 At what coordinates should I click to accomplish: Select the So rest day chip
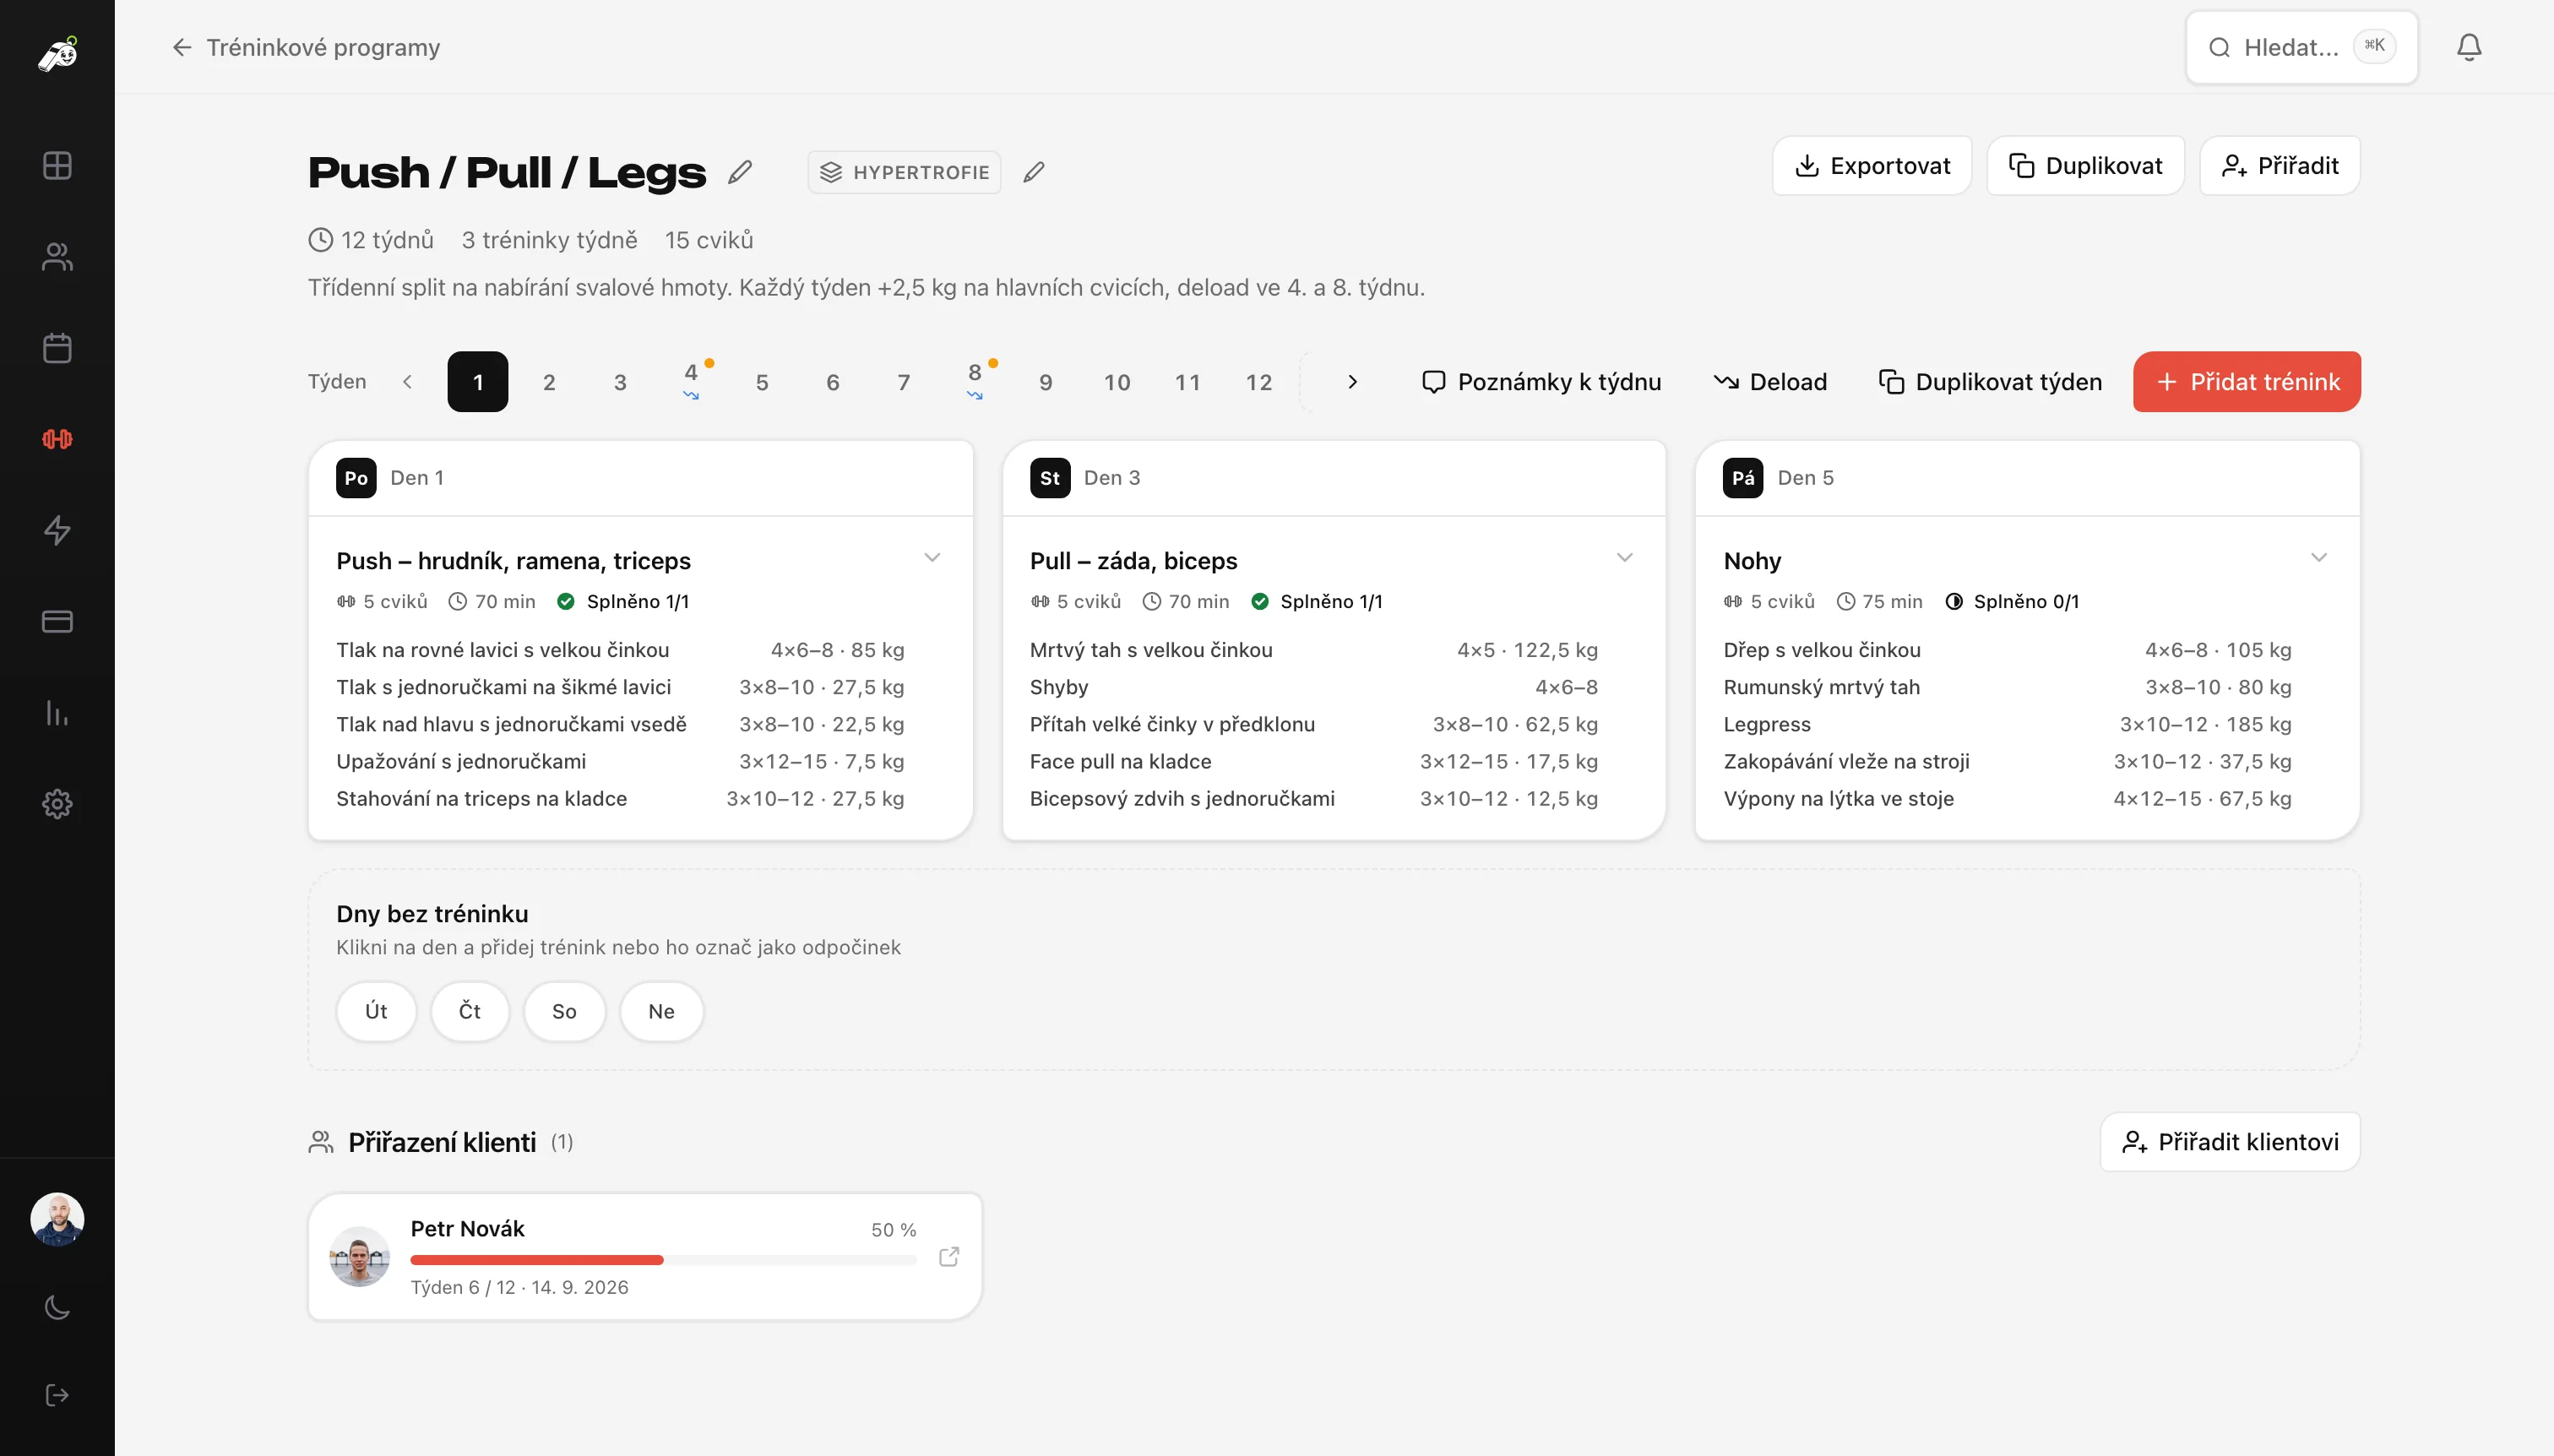(x=564, y=1011)
